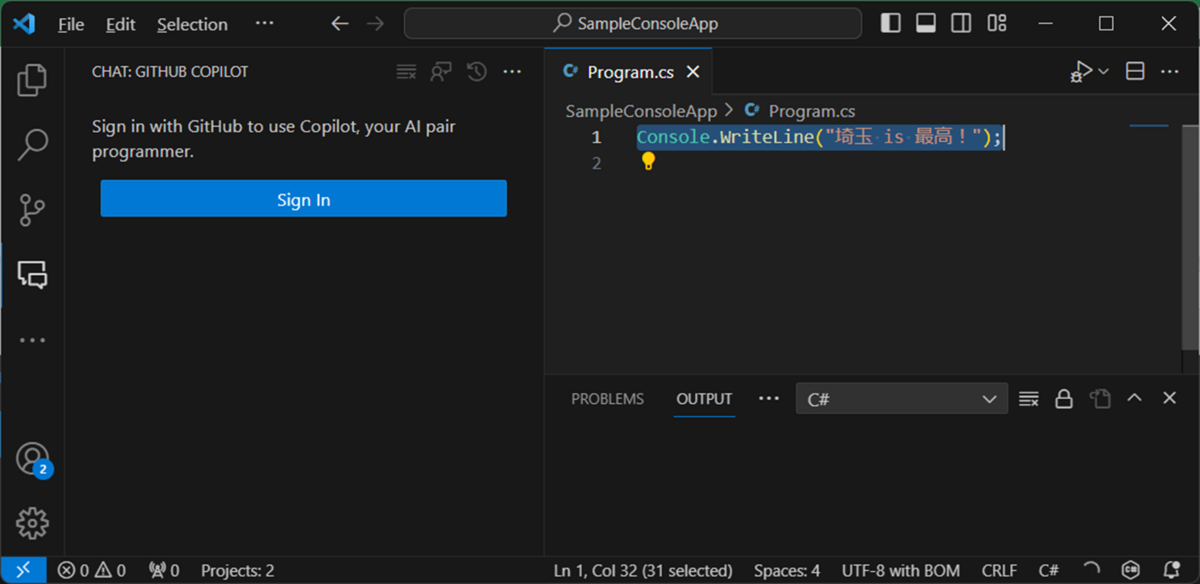Screen dimensions: 1200x584
Task: Expand the run button dropdown chevron
Action: [x=1104, y=72]
